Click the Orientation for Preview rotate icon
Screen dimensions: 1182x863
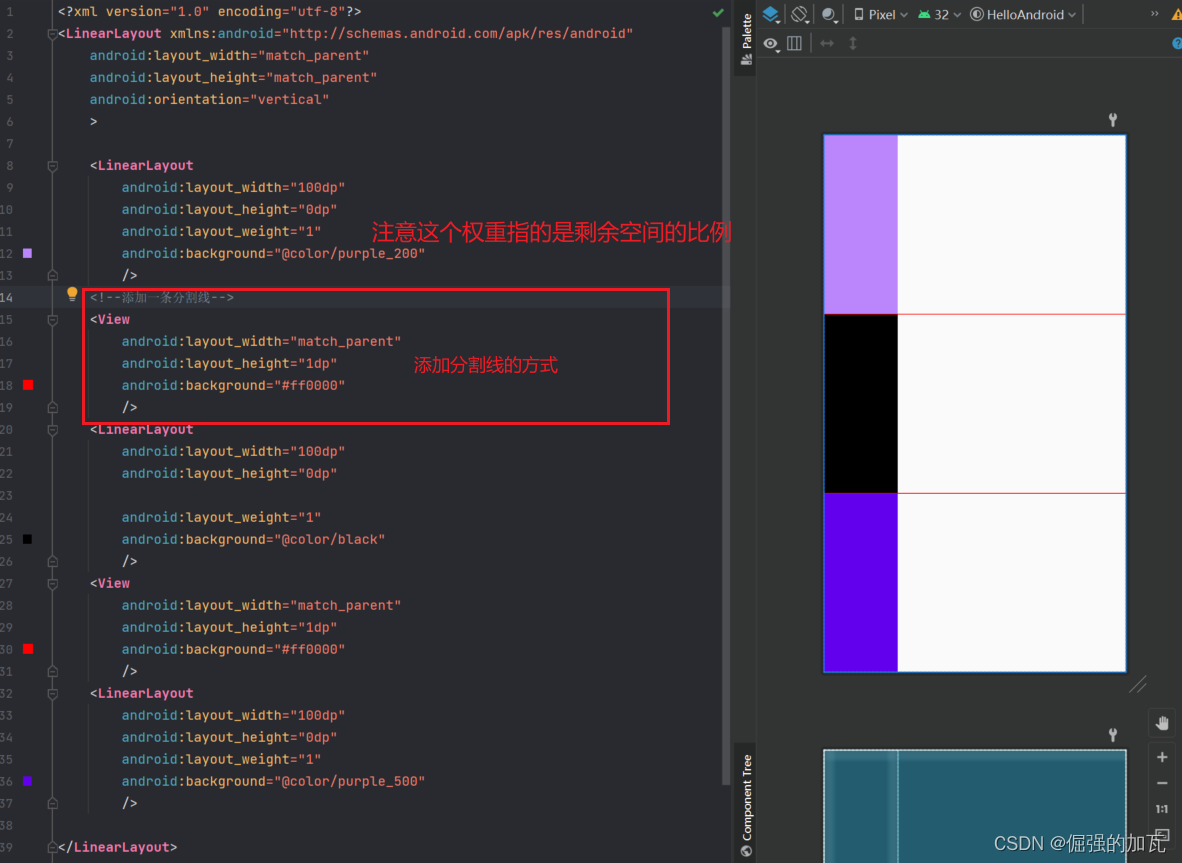tap(800, 14)
